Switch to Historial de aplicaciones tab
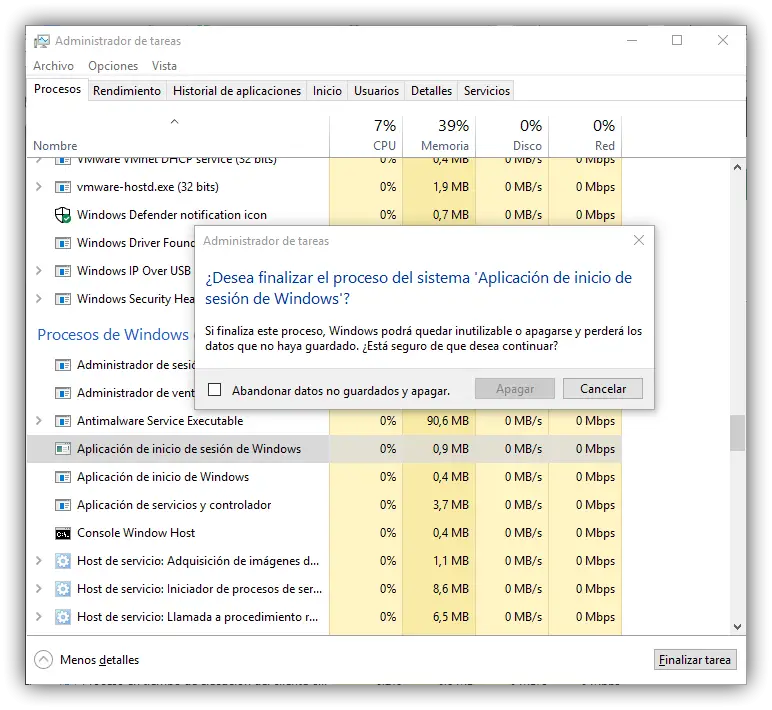This screenshot has width=772, height=710. click(237, 91)
